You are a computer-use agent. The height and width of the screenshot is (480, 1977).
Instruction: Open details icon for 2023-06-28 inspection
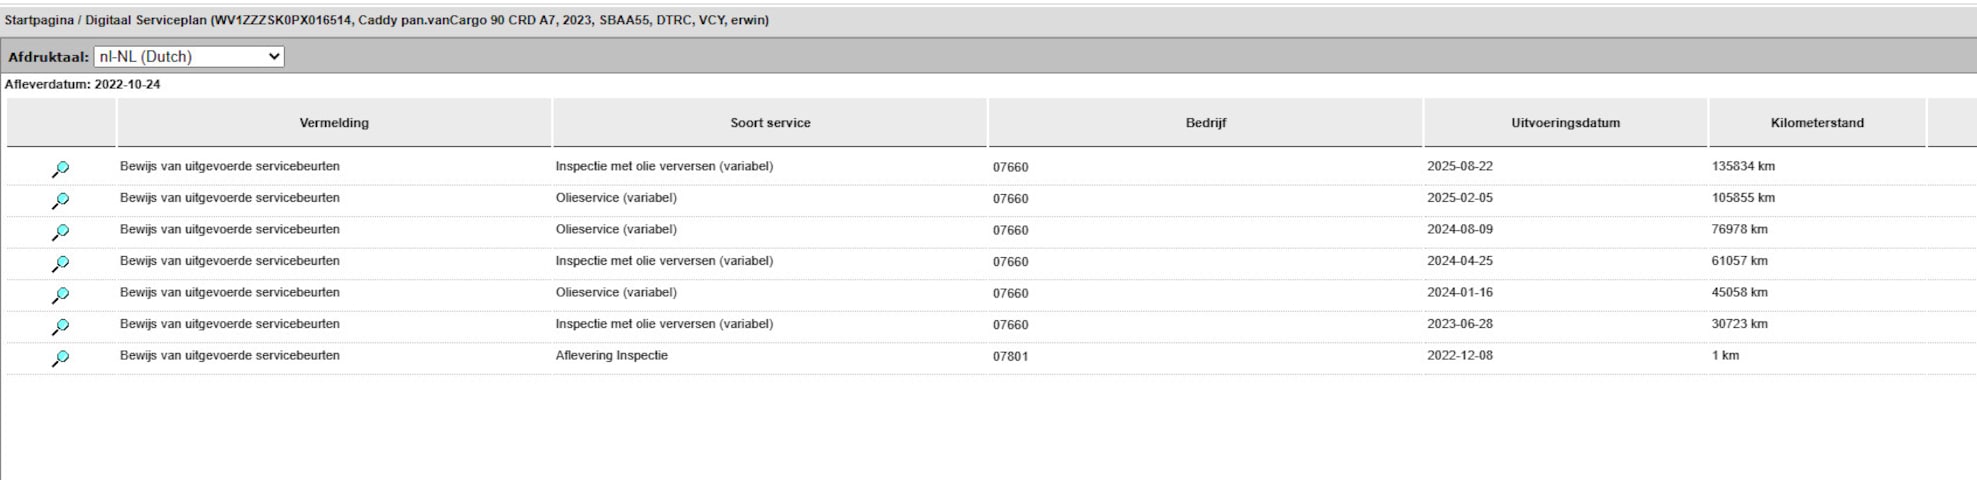pyautogui.click(x=60, y=327)
